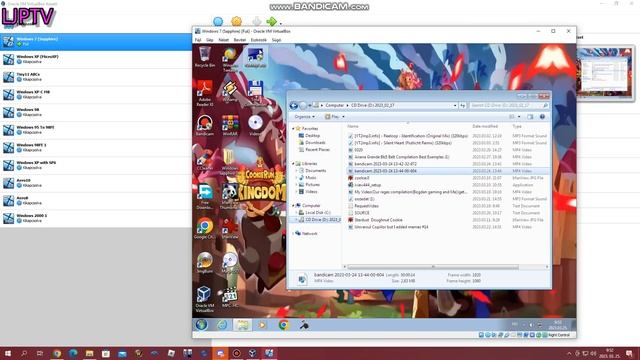
Task: Open the Súgó menu in VM window
Action: pyautogui.click(x=276, y=40)
